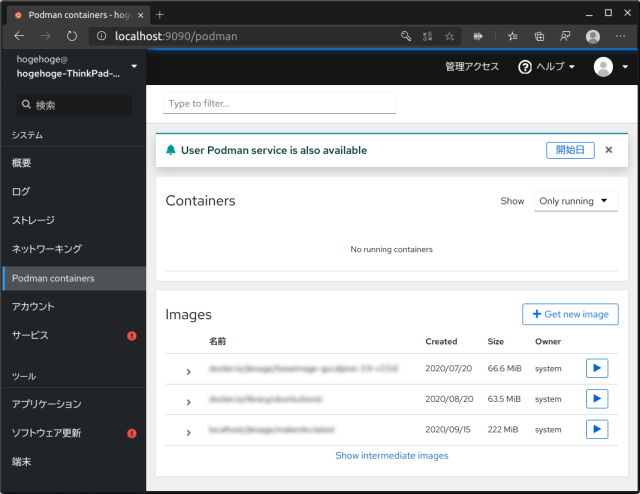Run the first image with play button
The image size is (640, 494).
596,369
